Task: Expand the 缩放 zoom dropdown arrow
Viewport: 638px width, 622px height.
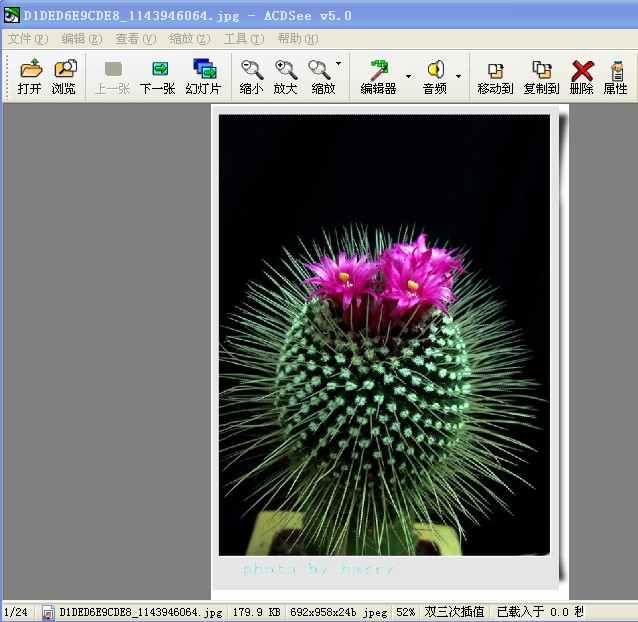Action: [338, 64]
